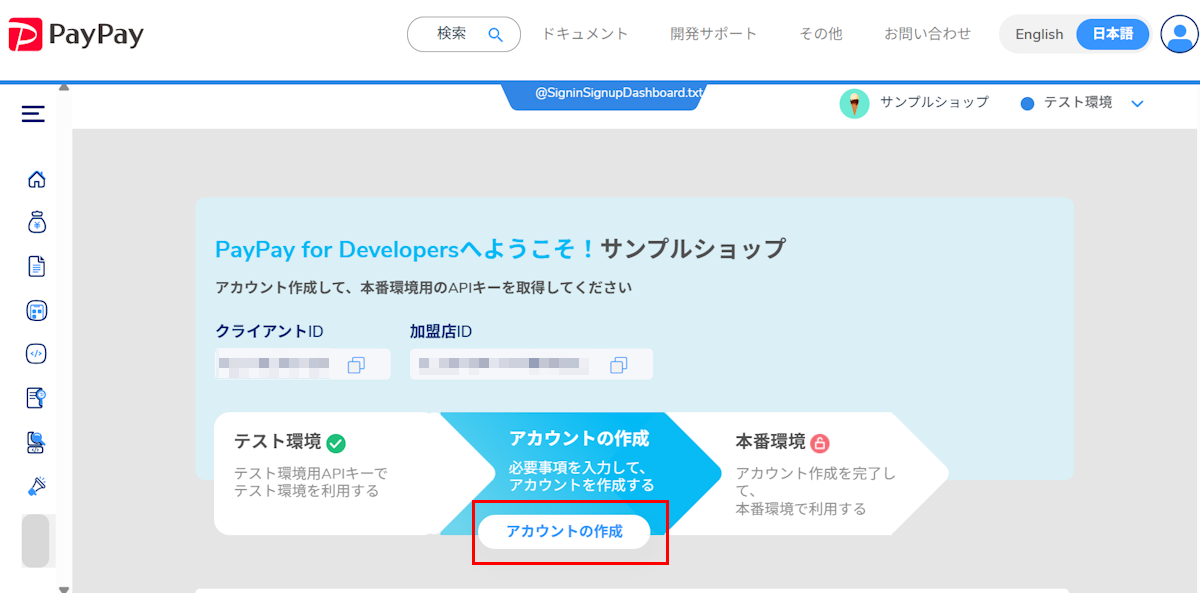Open the hamburger menu in the sidebar
The image size is (1200, 593).
[33, 114]
